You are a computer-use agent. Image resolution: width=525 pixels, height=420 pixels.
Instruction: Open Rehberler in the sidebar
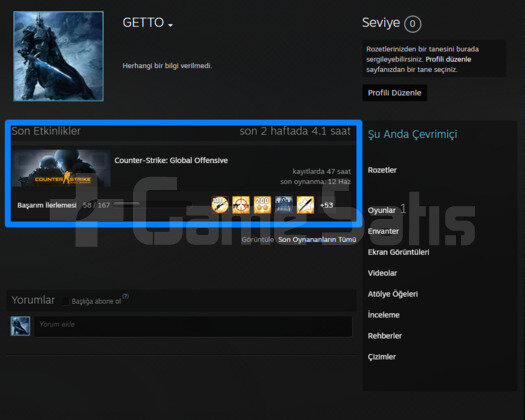(x=385, y=336)
